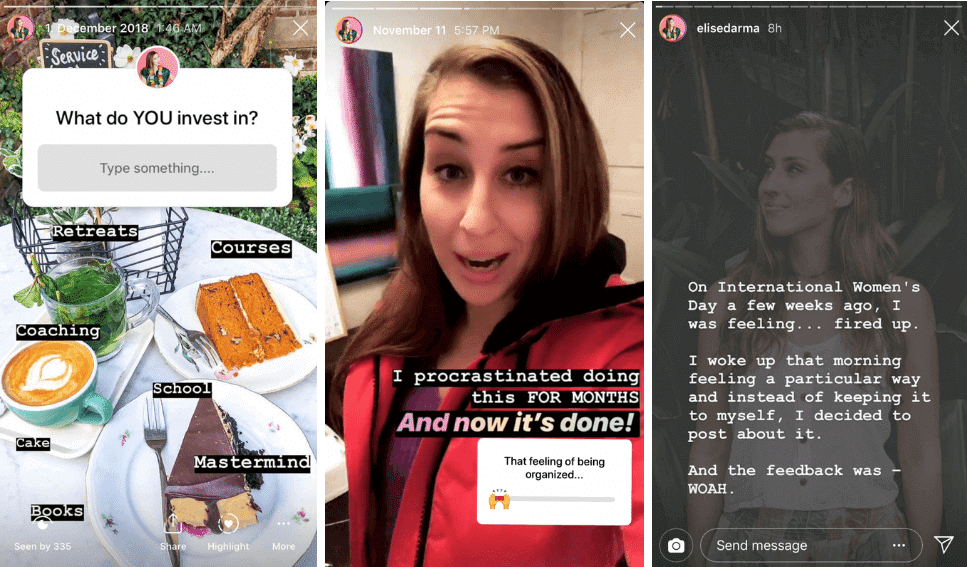The width and height of the screenshot is (967, 567).
Task: Tap the paper plane send icon
Action: 944,544
